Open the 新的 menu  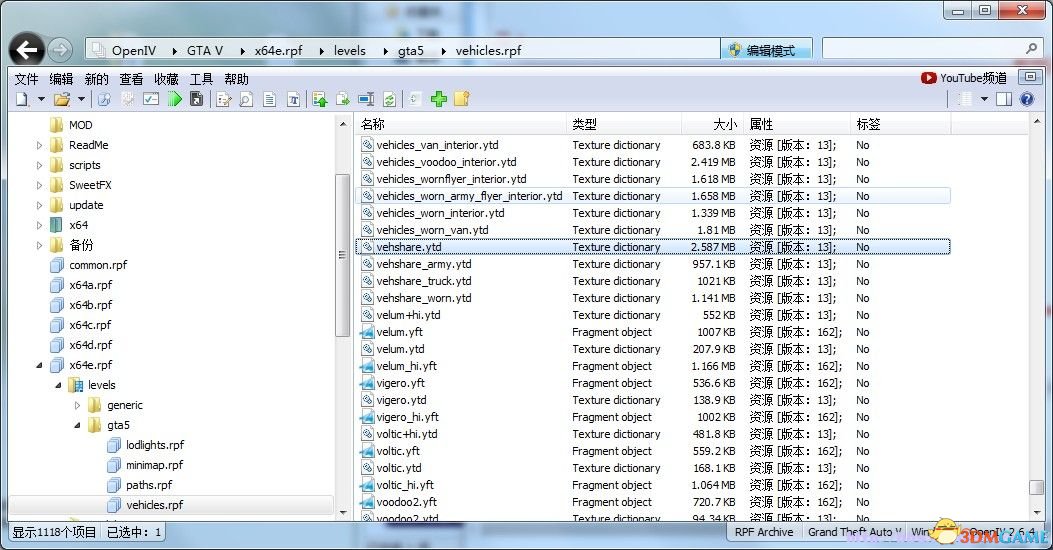(x=97, y=79)
